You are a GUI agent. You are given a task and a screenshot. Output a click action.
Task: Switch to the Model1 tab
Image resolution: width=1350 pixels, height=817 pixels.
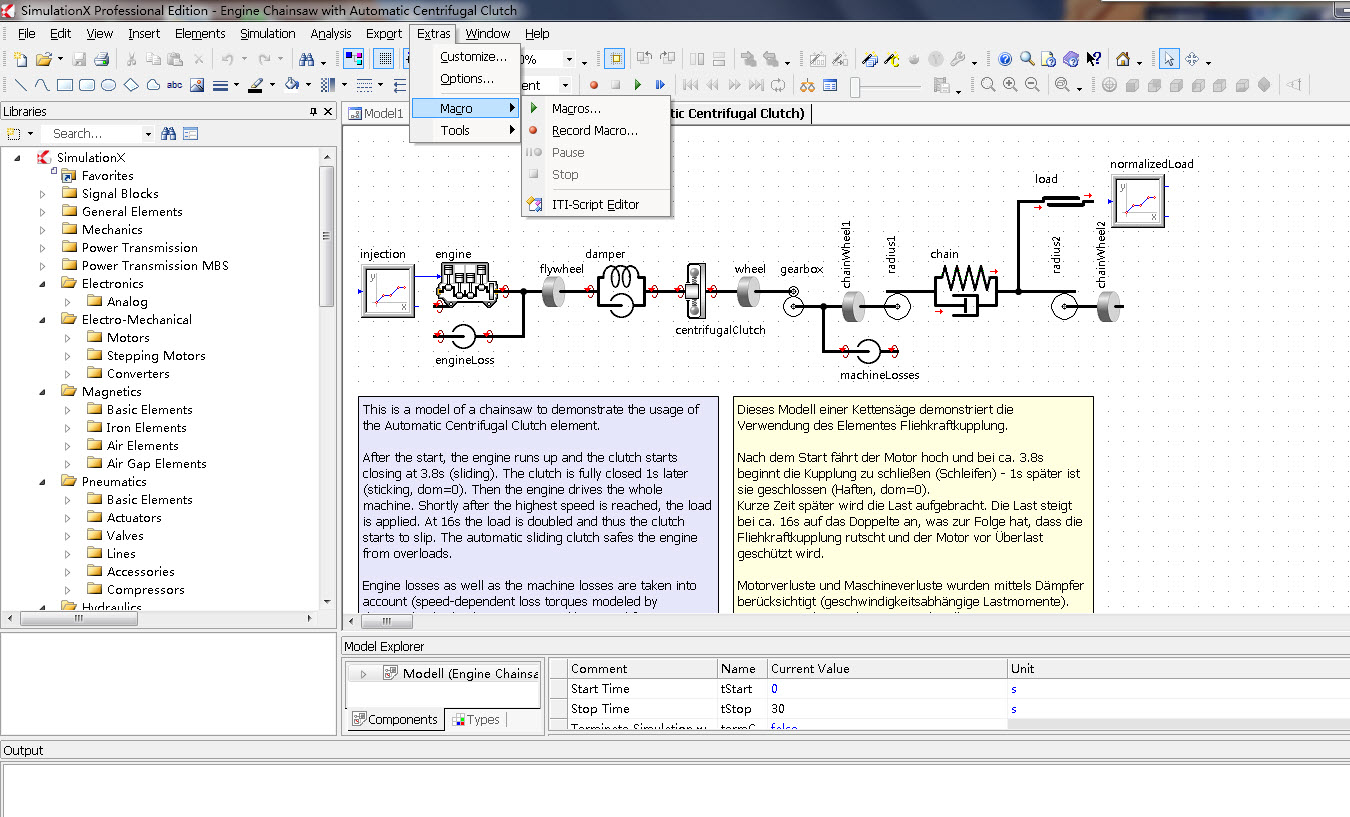[376, 114]
